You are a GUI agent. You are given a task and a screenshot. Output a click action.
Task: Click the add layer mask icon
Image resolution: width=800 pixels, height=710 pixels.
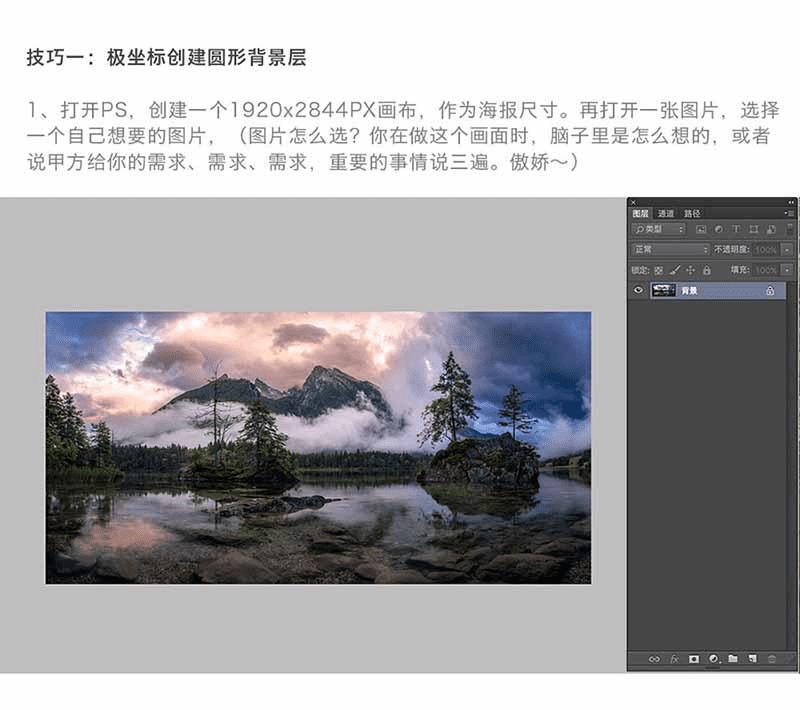[693, 659]
